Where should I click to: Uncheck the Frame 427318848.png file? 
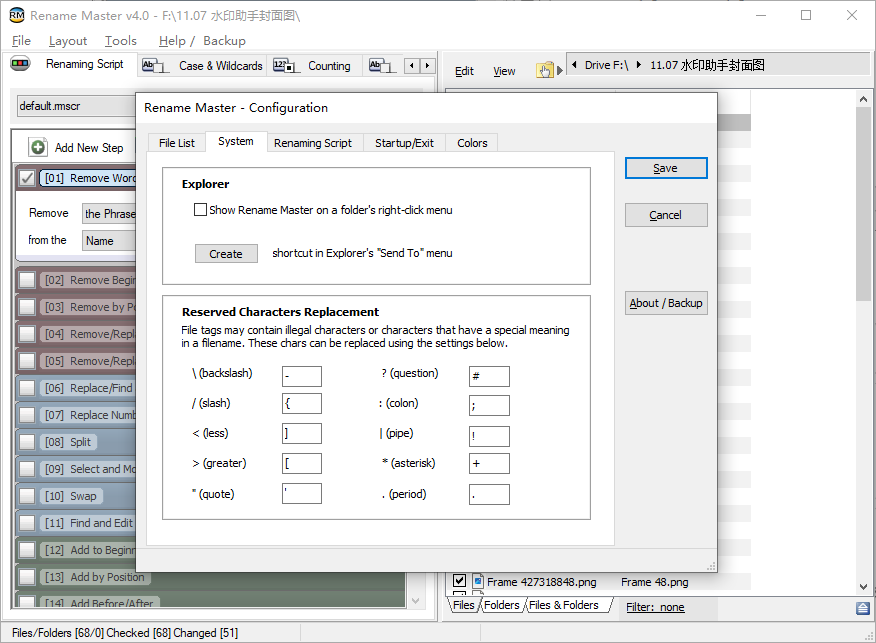tap(460, 581)
